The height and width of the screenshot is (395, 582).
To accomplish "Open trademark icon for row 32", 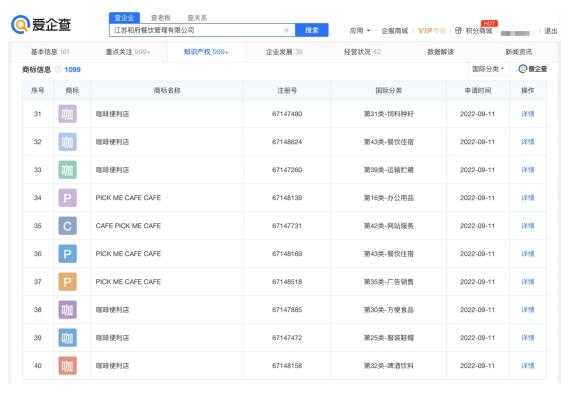I will point(68,142).
